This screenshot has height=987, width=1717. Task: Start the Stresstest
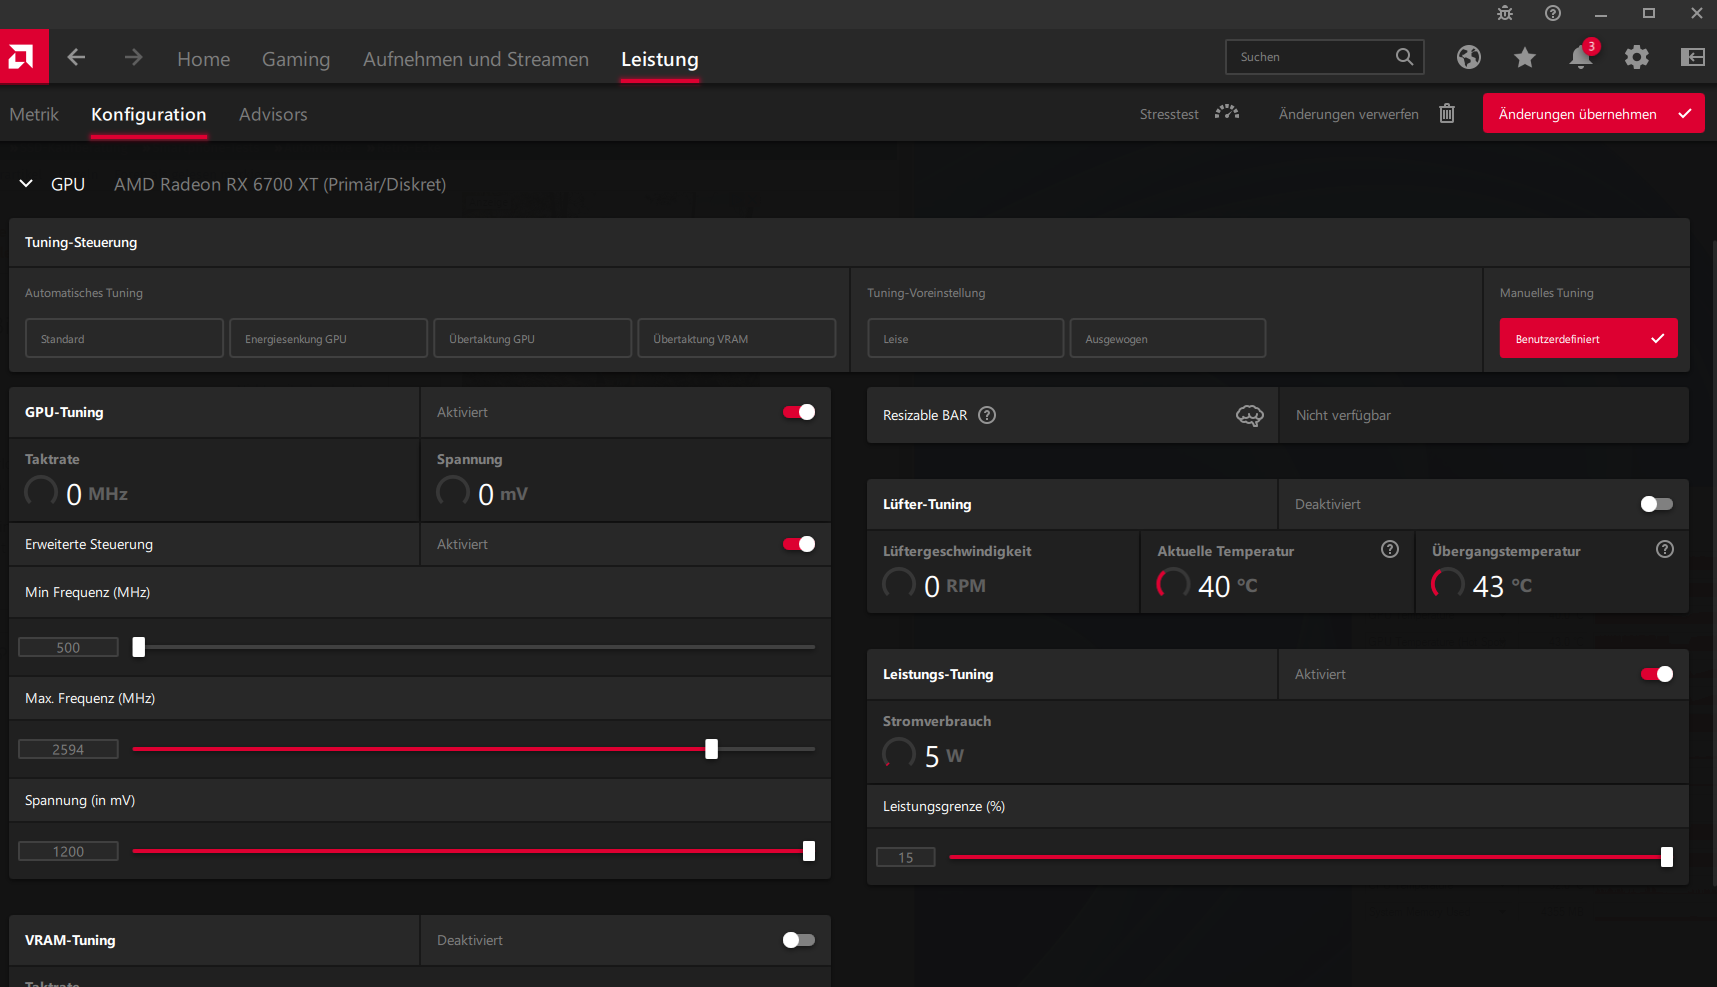(1169, 114)
